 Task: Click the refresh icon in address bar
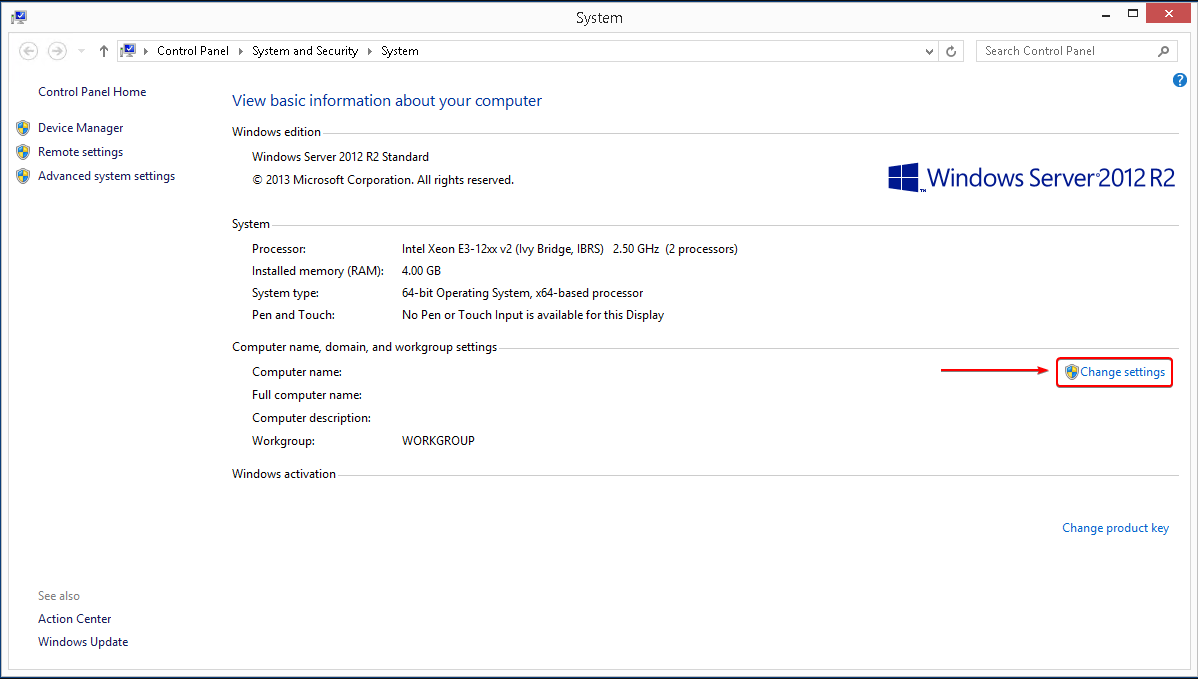pos(950,50)
